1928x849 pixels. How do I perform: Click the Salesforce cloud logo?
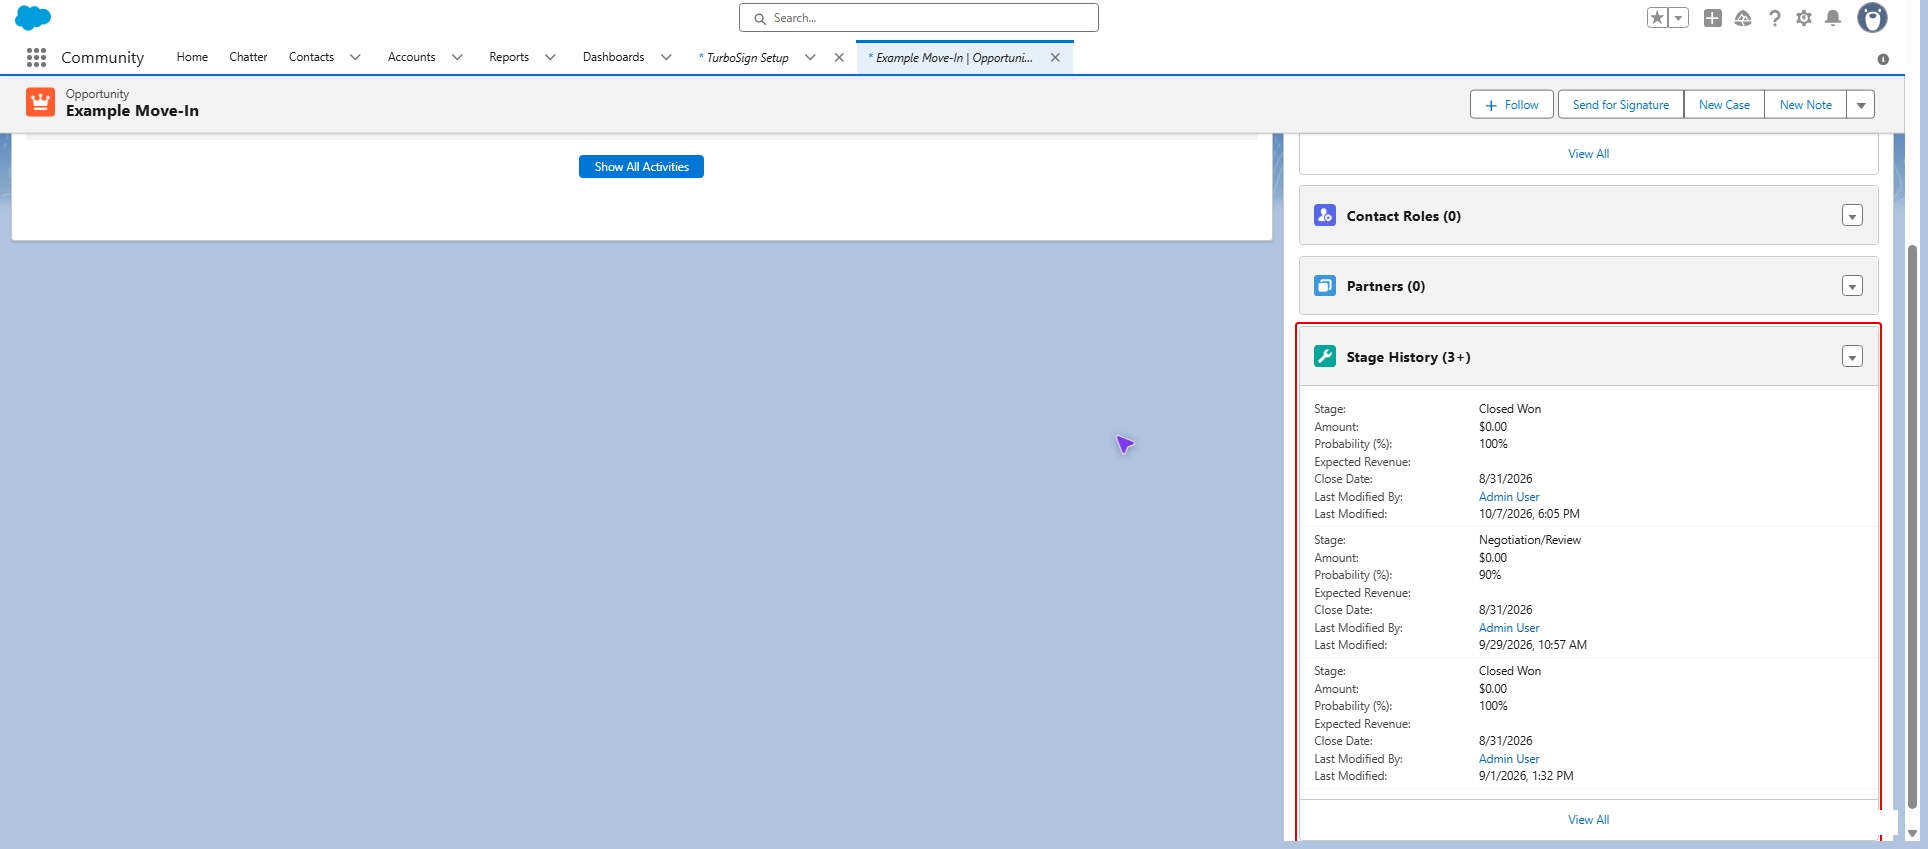tap(33, 18)
